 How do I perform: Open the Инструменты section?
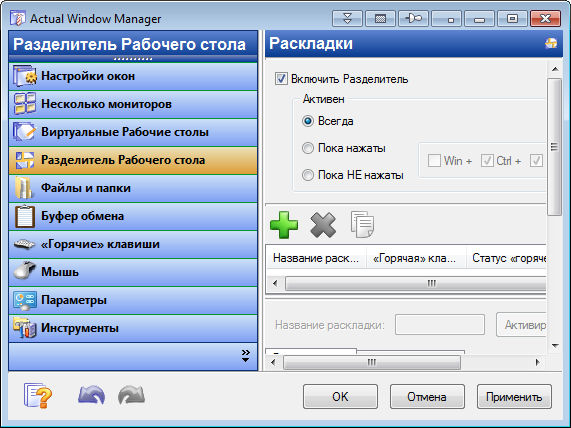(x=133, y=329)
